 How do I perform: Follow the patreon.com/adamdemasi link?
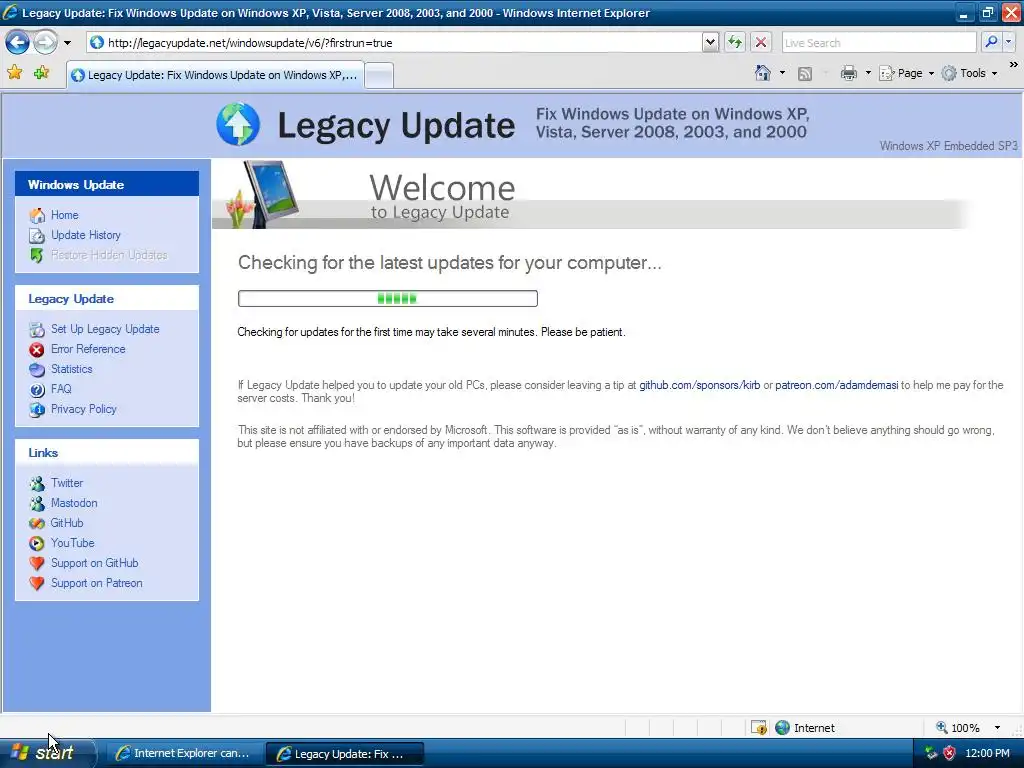pyautogui.click(x=837, y=385)
